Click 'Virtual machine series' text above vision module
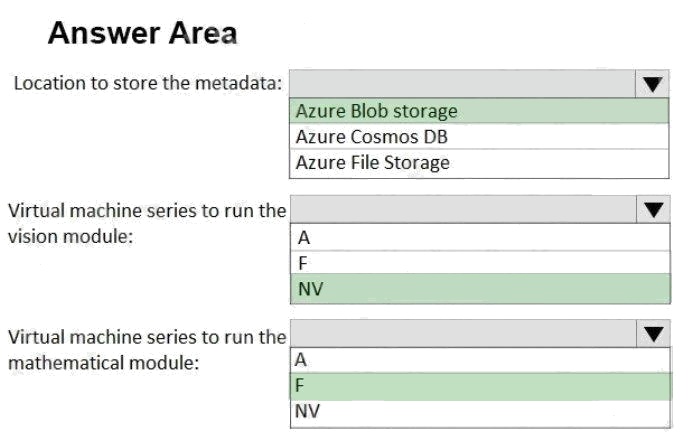The width and height of the screenshot is (688, 440). 147,211
